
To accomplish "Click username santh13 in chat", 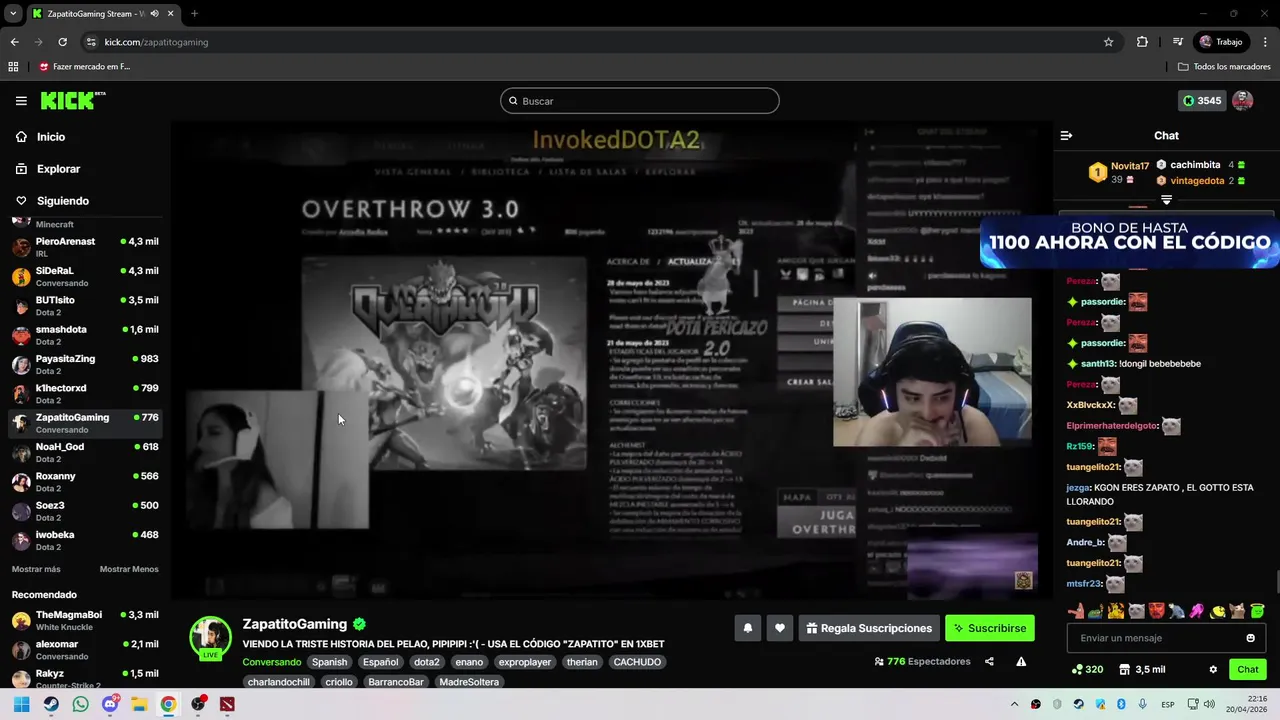I will (1098, 364).
